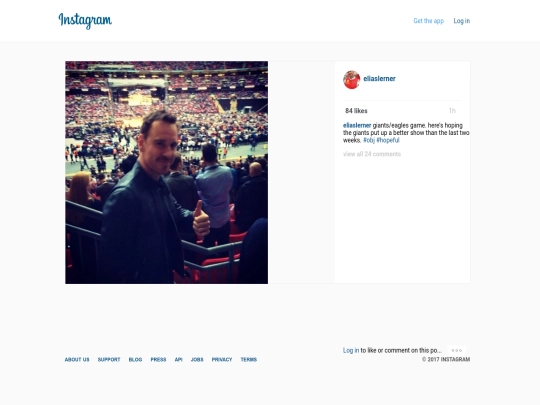Viewport: 540px width, 405px height.
Task: Open the Blog footer link
Action: (135, 360)
